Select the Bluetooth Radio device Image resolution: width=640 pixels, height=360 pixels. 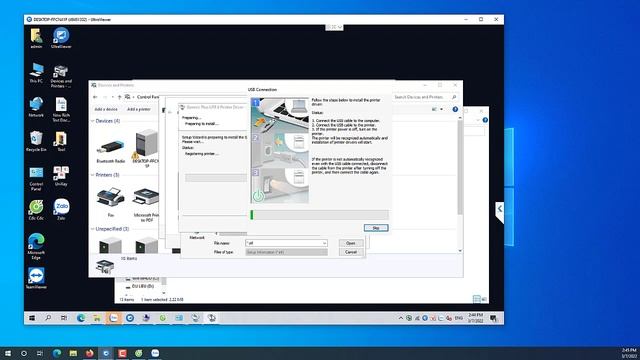(x=111, y=151)
